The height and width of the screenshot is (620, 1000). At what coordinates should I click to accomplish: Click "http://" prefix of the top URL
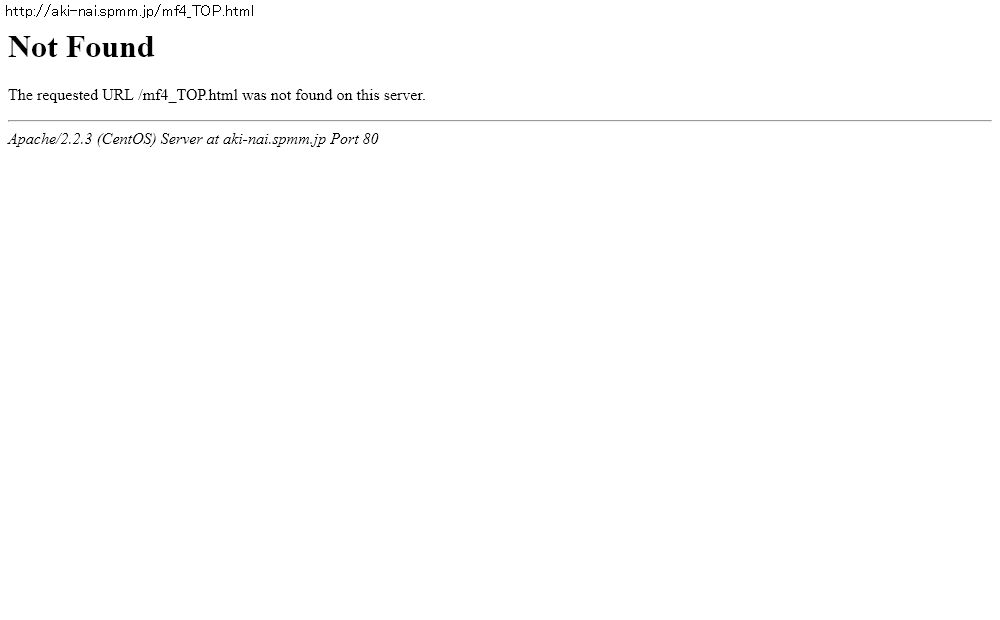(x=27, y=11)
